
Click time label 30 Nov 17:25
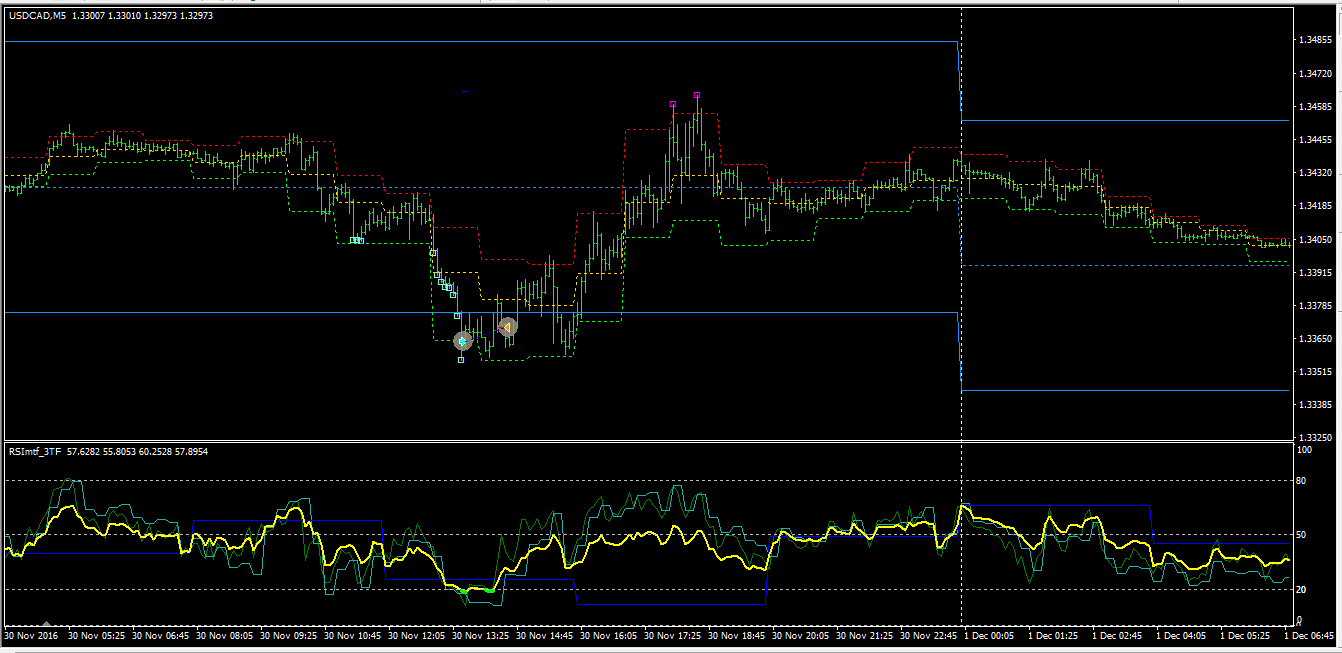(674, 635)
